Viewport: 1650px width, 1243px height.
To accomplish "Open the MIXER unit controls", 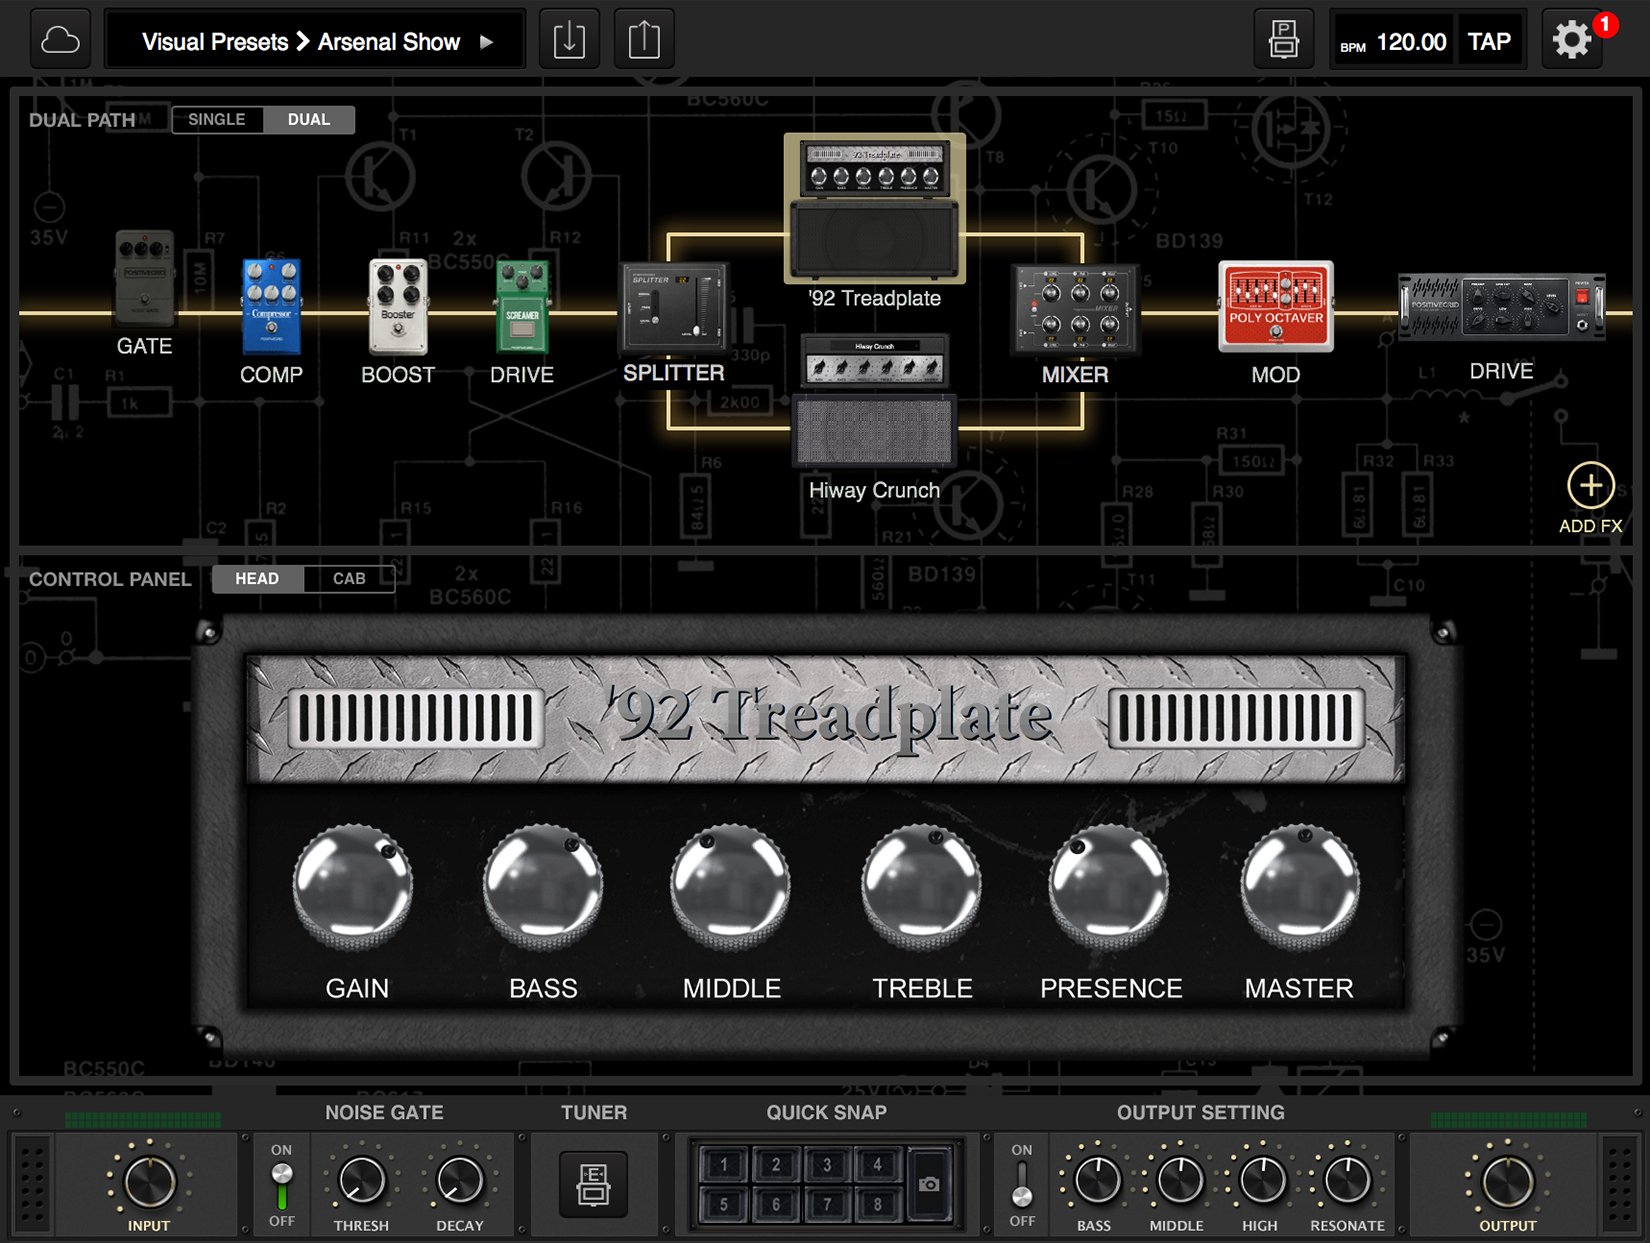I will tap(1075, 308).
